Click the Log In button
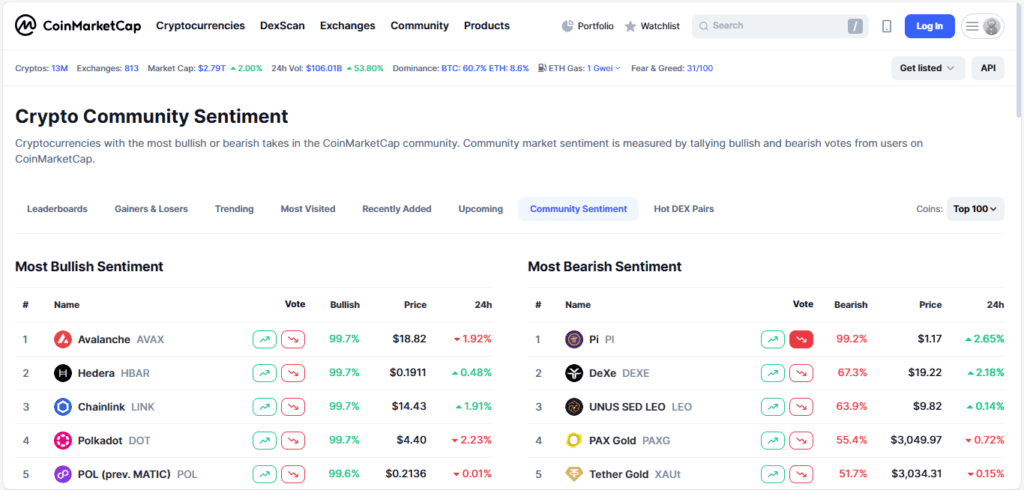Image resolution: width=1024 pixels, height=490 pixels. [929, 26]
